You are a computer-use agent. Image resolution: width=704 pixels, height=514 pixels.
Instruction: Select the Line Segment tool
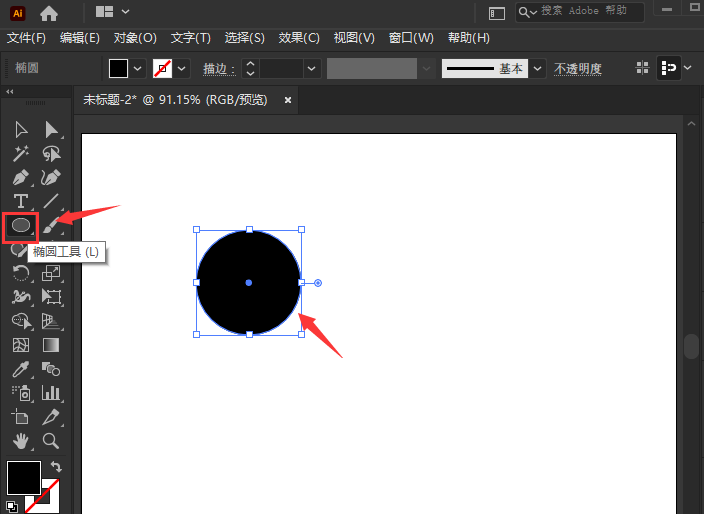[x=51, y=201]
